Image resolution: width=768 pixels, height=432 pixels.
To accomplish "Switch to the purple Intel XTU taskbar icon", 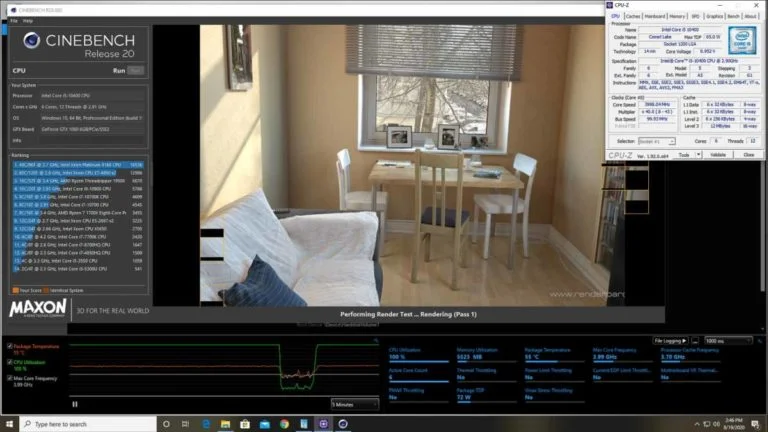I will pyautogui.click(x=323, y=424).
